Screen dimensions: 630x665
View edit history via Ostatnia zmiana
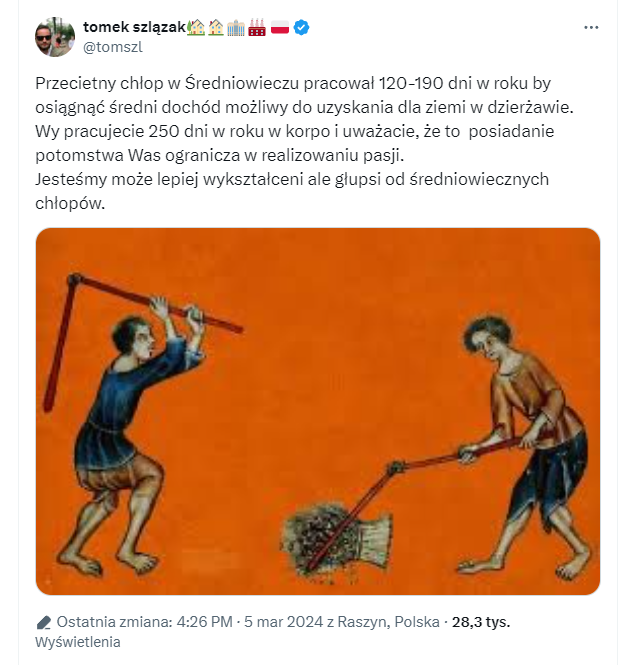115,622
